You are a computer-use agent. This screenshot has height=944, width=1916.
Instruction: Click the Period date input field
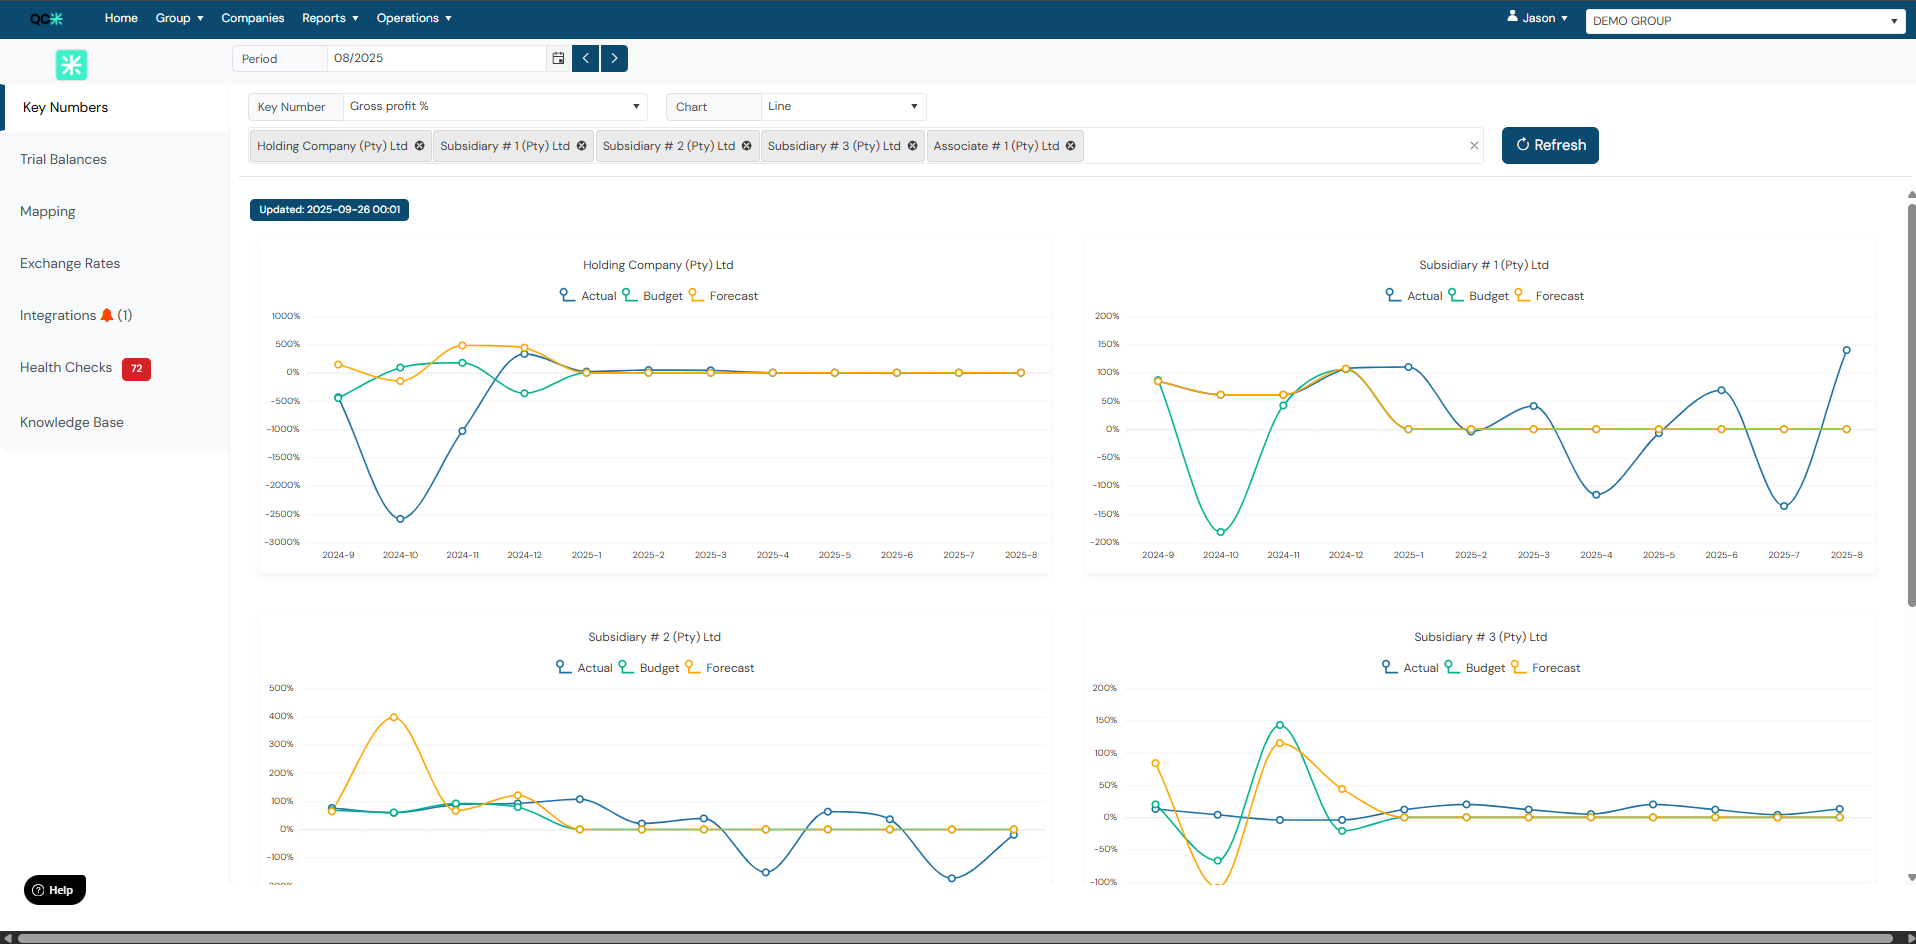437,59
